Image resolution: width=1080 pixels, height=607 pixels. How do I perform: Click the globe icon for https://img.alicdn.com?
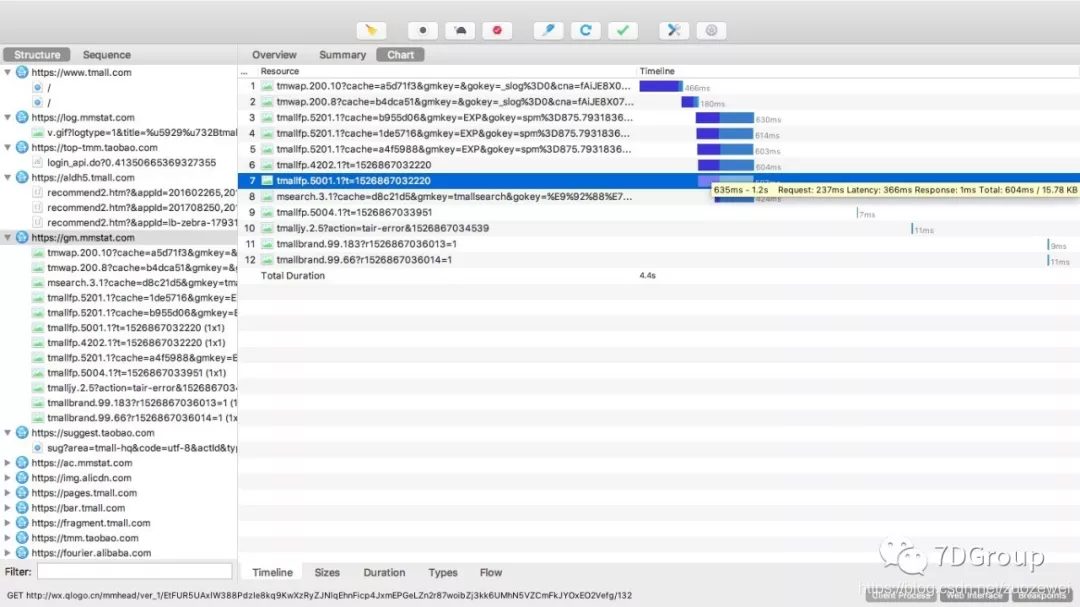[22, 478]
